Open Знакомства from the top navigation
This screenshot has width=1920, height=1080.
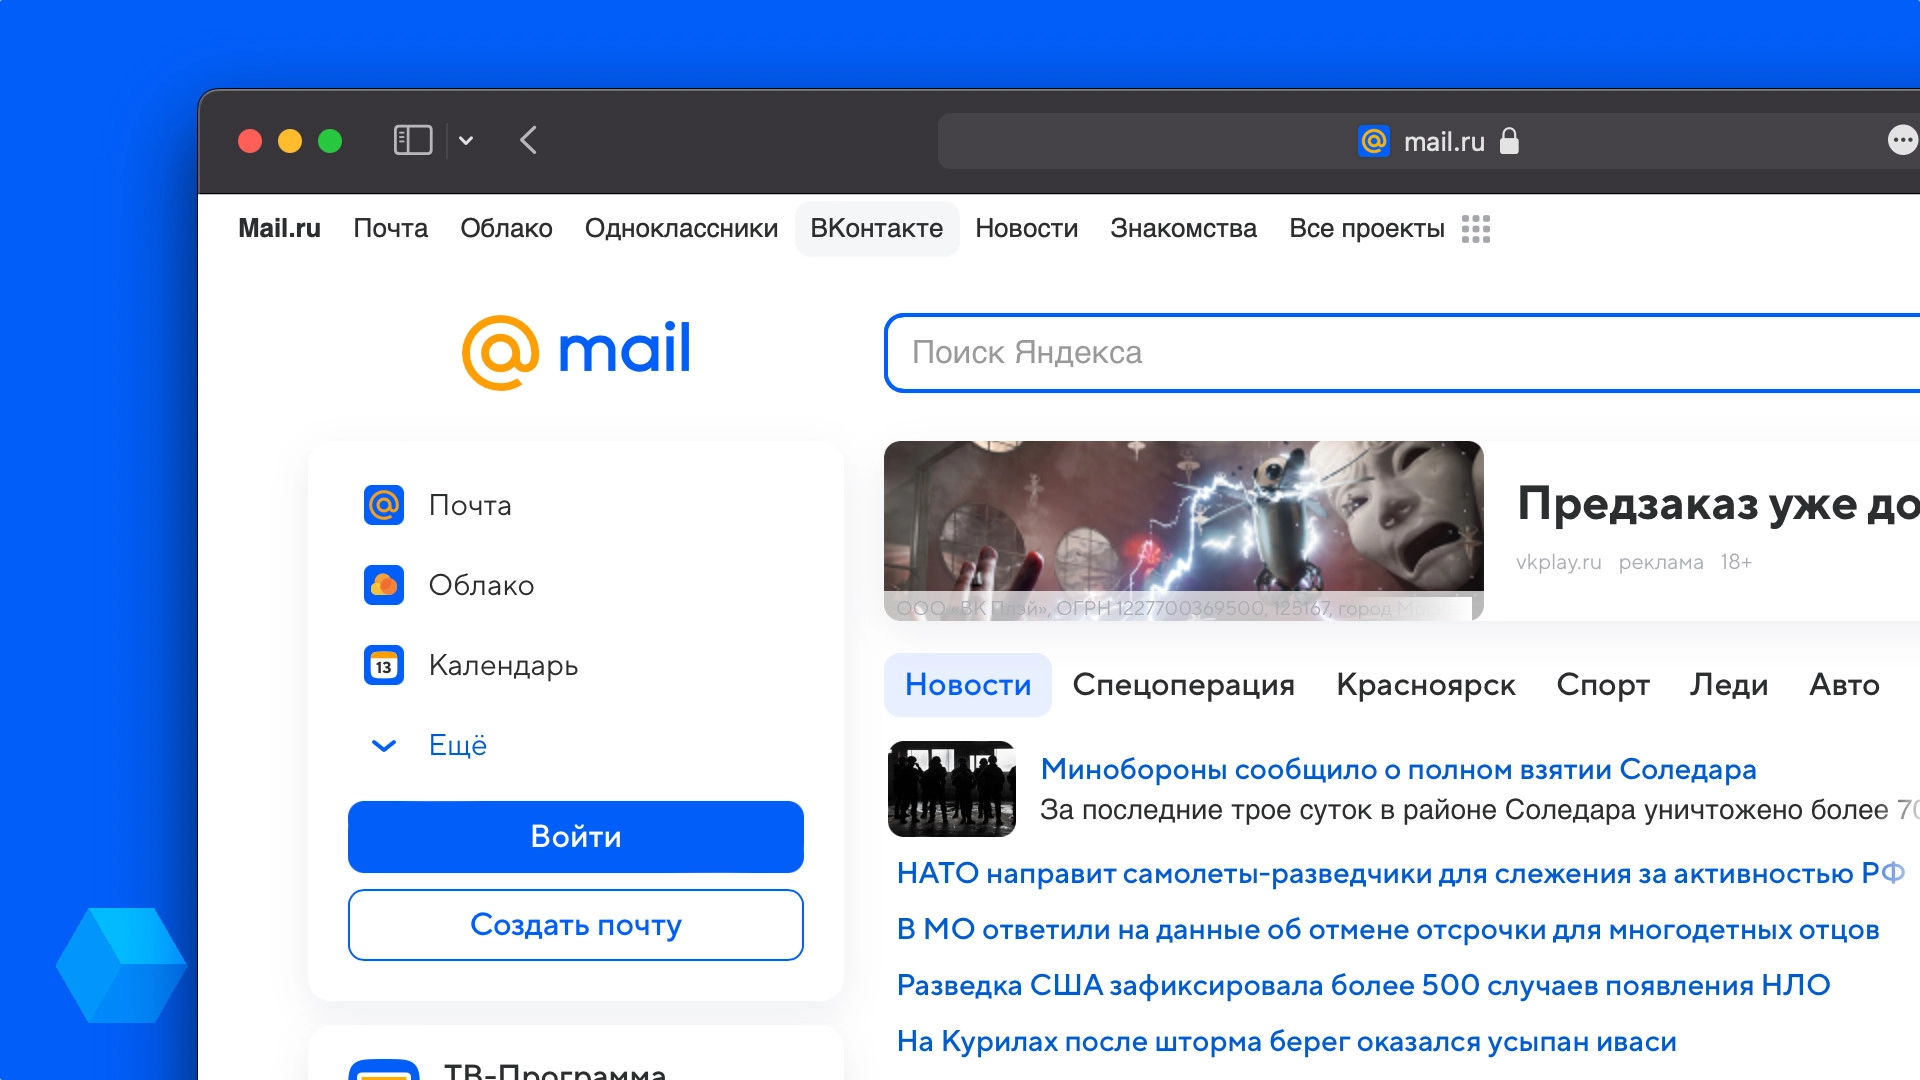(x=1184, y=229)
